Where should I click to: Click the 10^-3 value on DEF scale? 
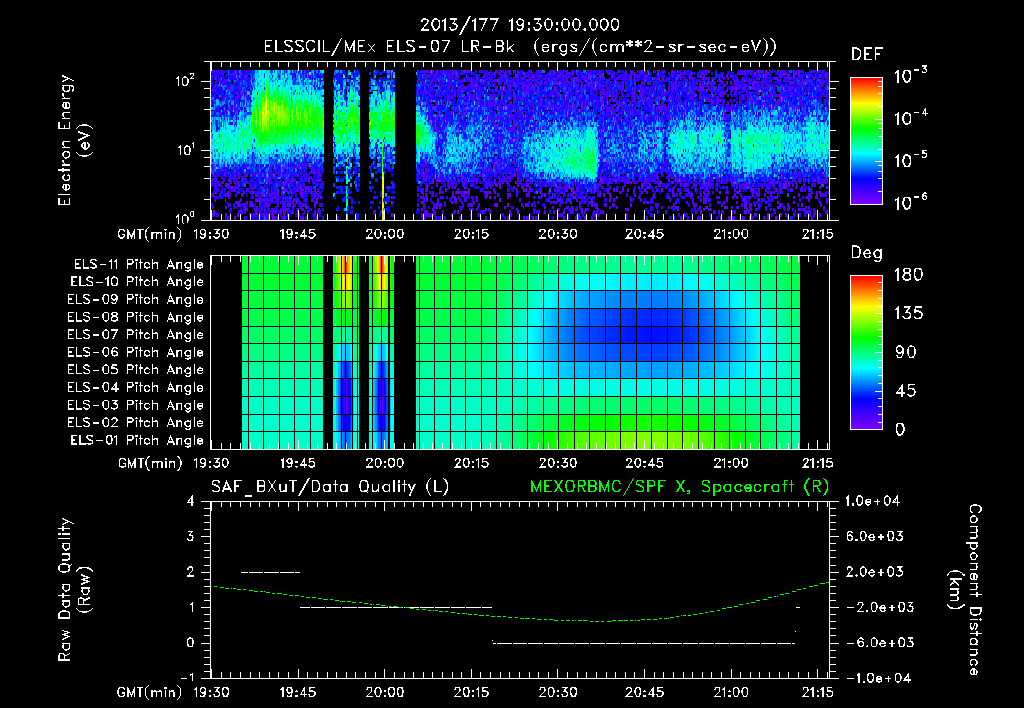tap(910, 75)
